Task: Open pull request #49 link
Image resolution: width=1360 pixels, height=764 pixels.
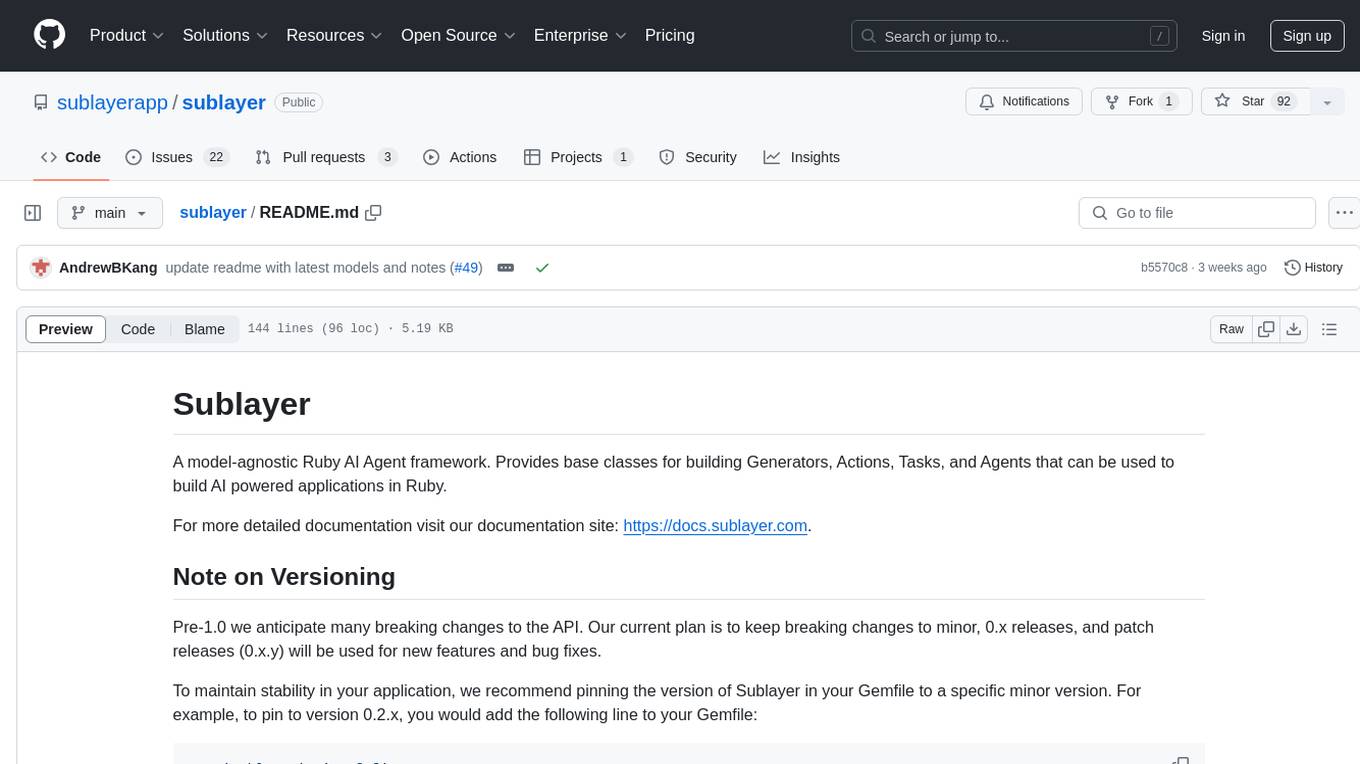Action: click(x=467, y=268)
